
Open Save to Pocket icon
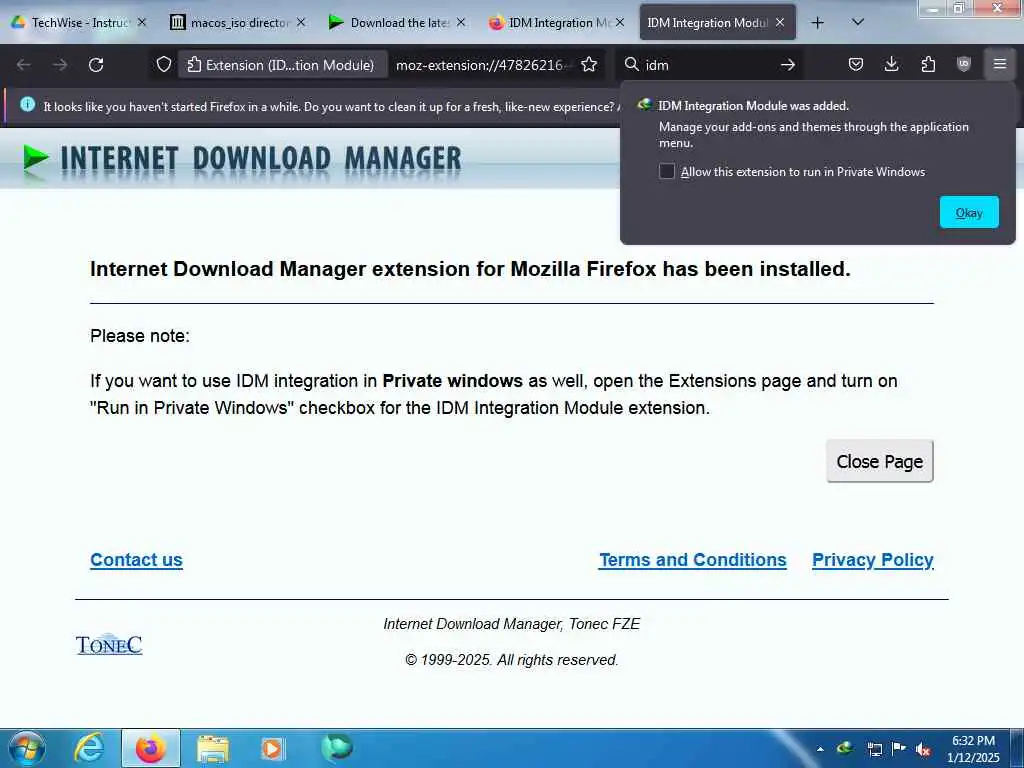[x=856, y=65]
